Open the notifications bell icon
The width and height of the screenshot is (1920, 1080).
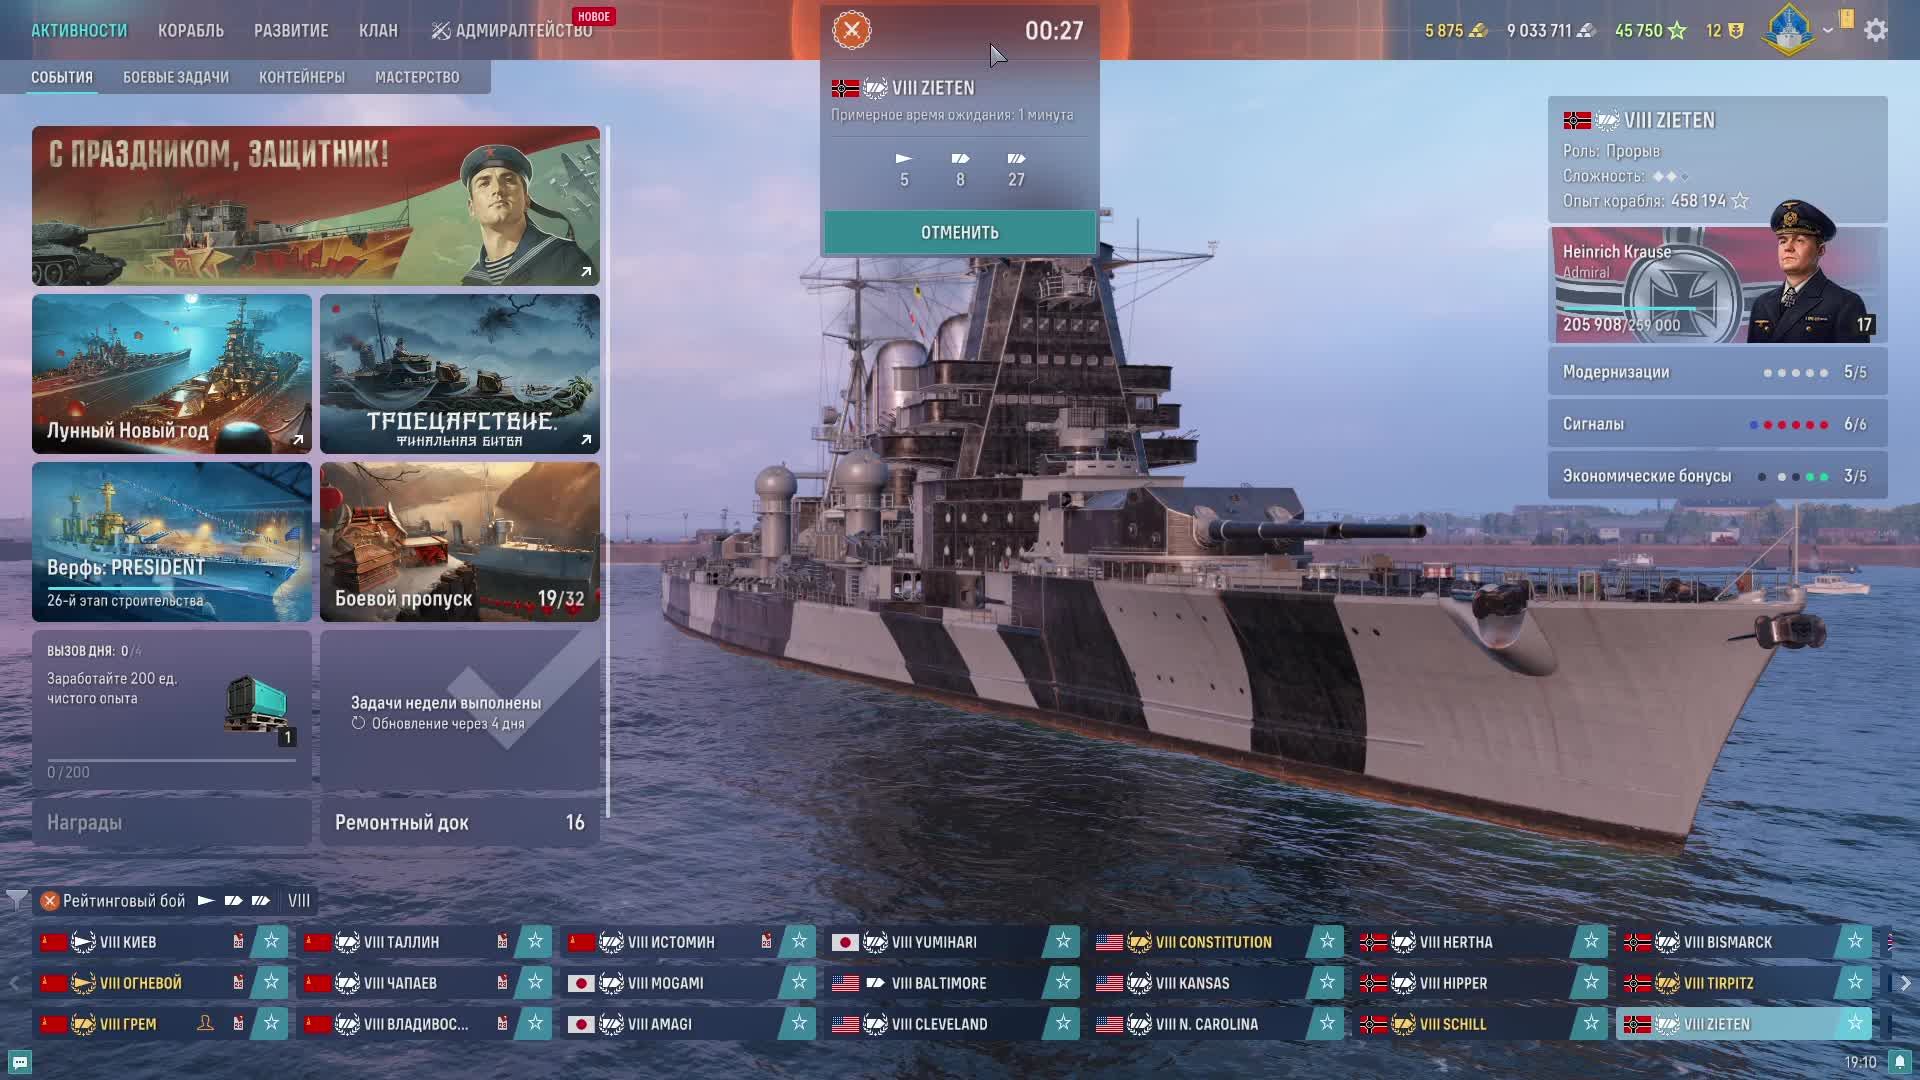pos(1900,1062)
